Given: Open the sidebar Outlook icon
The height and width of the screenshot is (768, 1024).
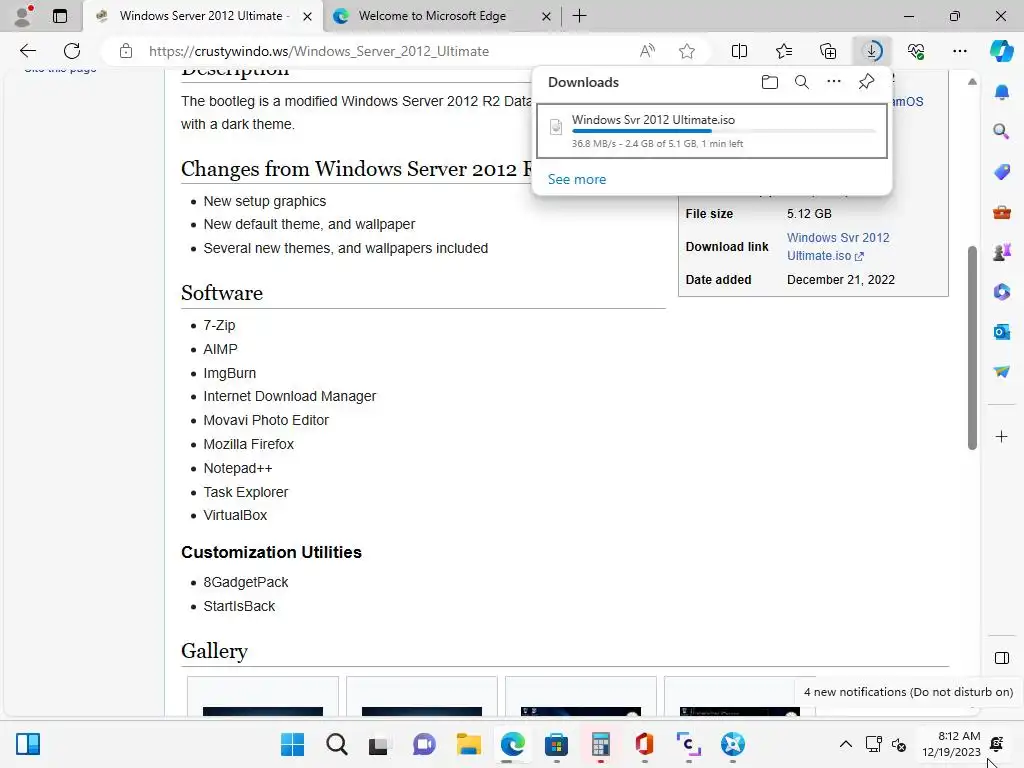Looking at the screenshot, I should 1001,332.
